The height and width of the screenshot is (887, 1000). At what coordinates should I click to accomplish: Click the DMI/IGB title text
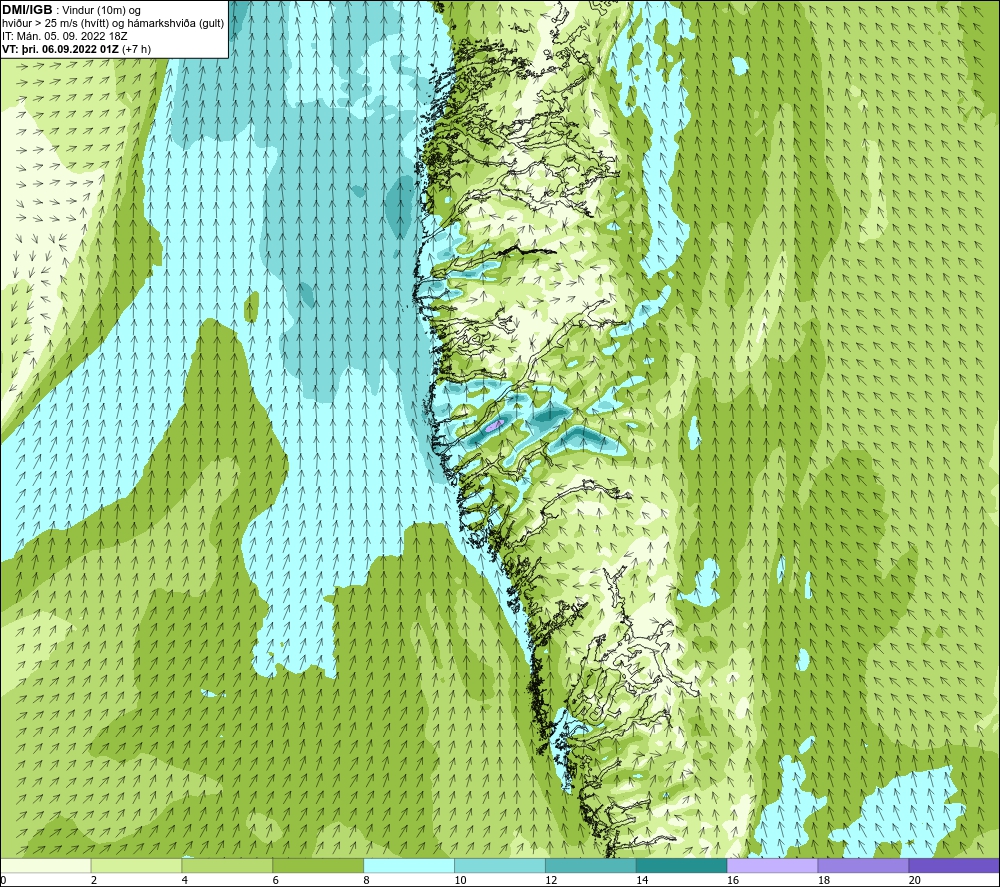(x=27, y=10)
